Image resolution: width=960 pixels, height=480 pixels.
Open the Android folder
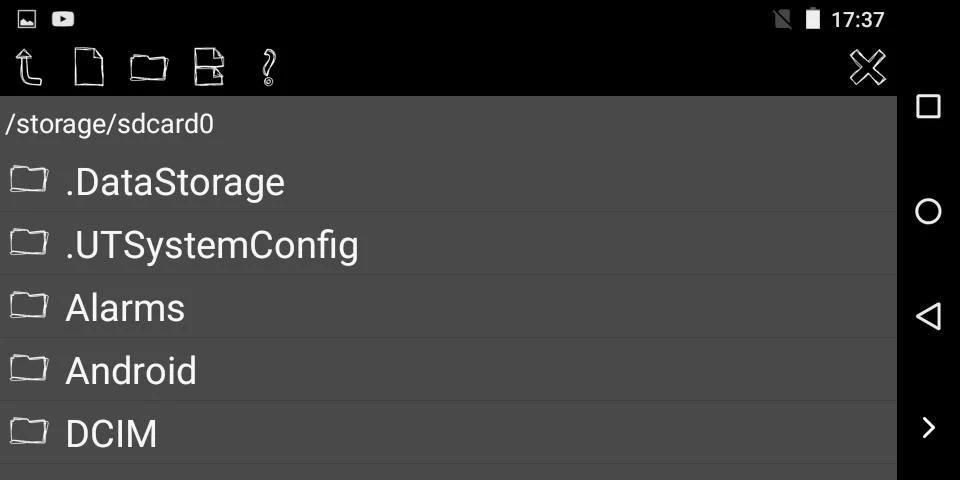[131, 371]
